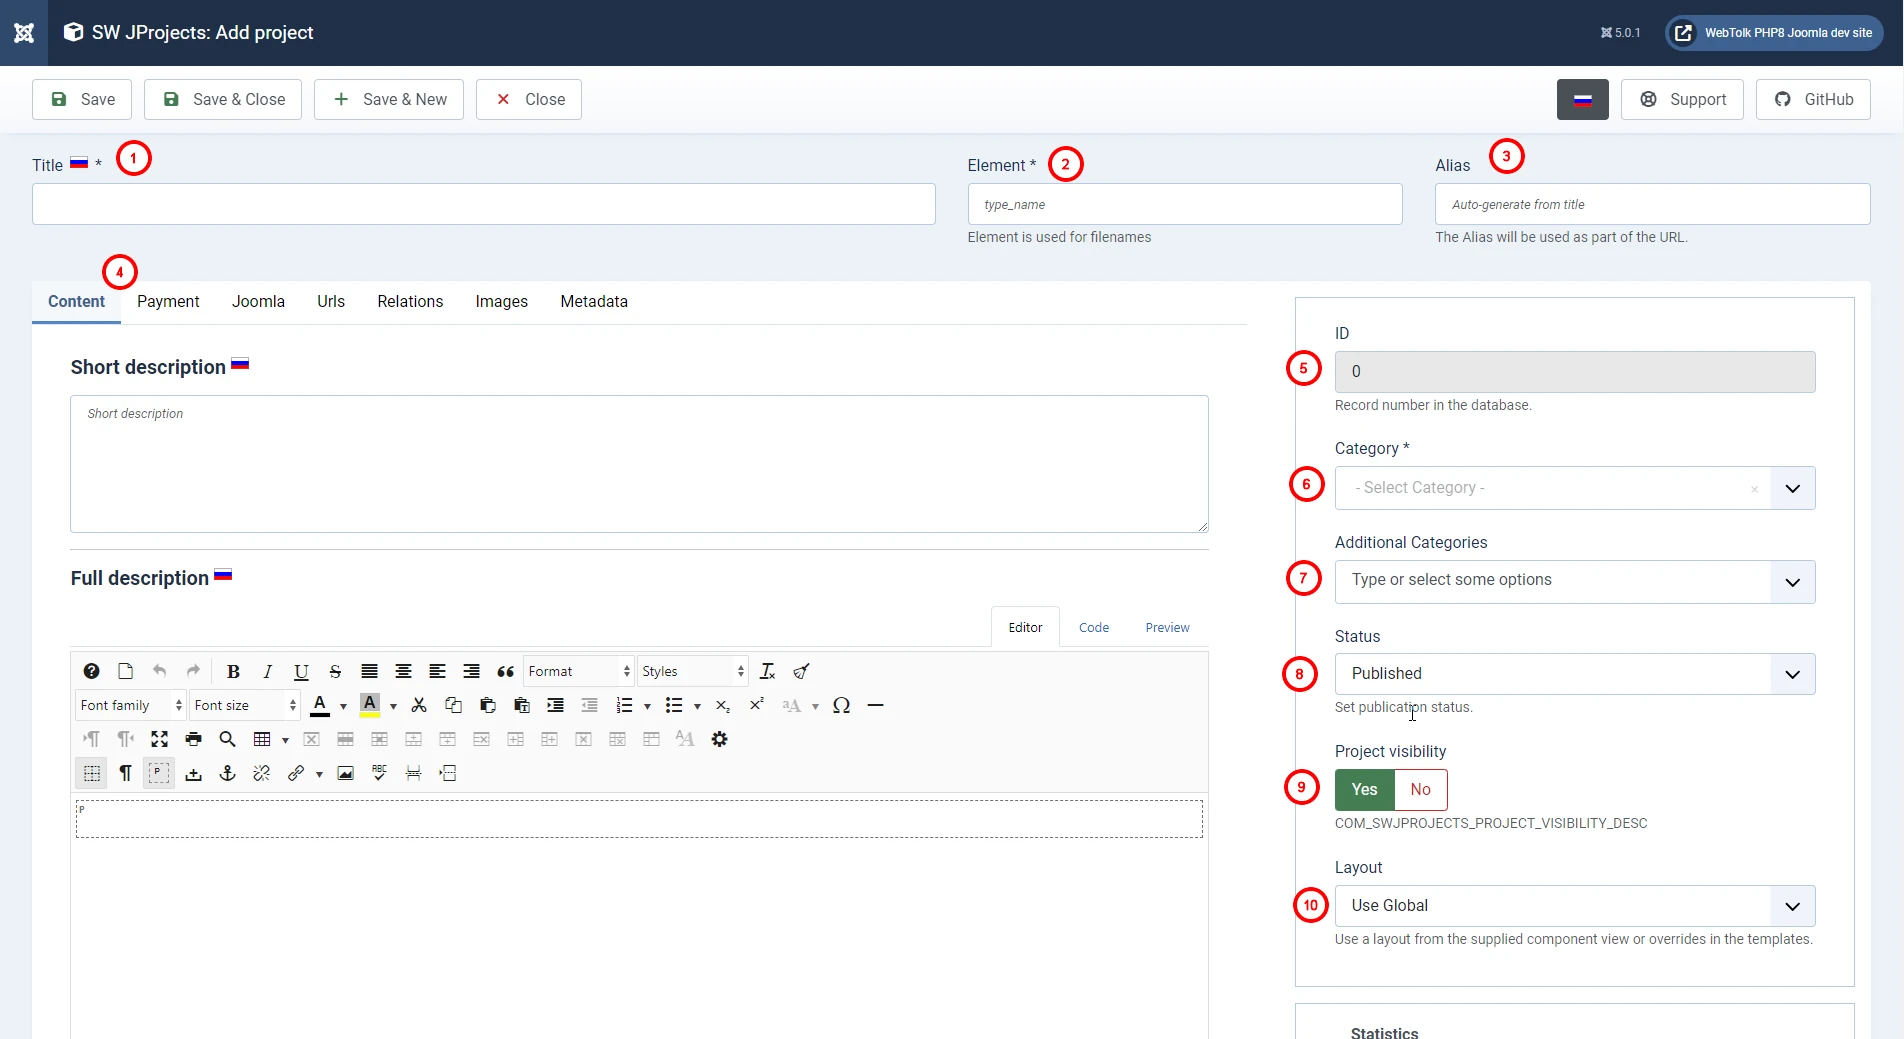Open the Select Category dropdown
This screenshot has width=1904, height=1039.
(1575, 488)
